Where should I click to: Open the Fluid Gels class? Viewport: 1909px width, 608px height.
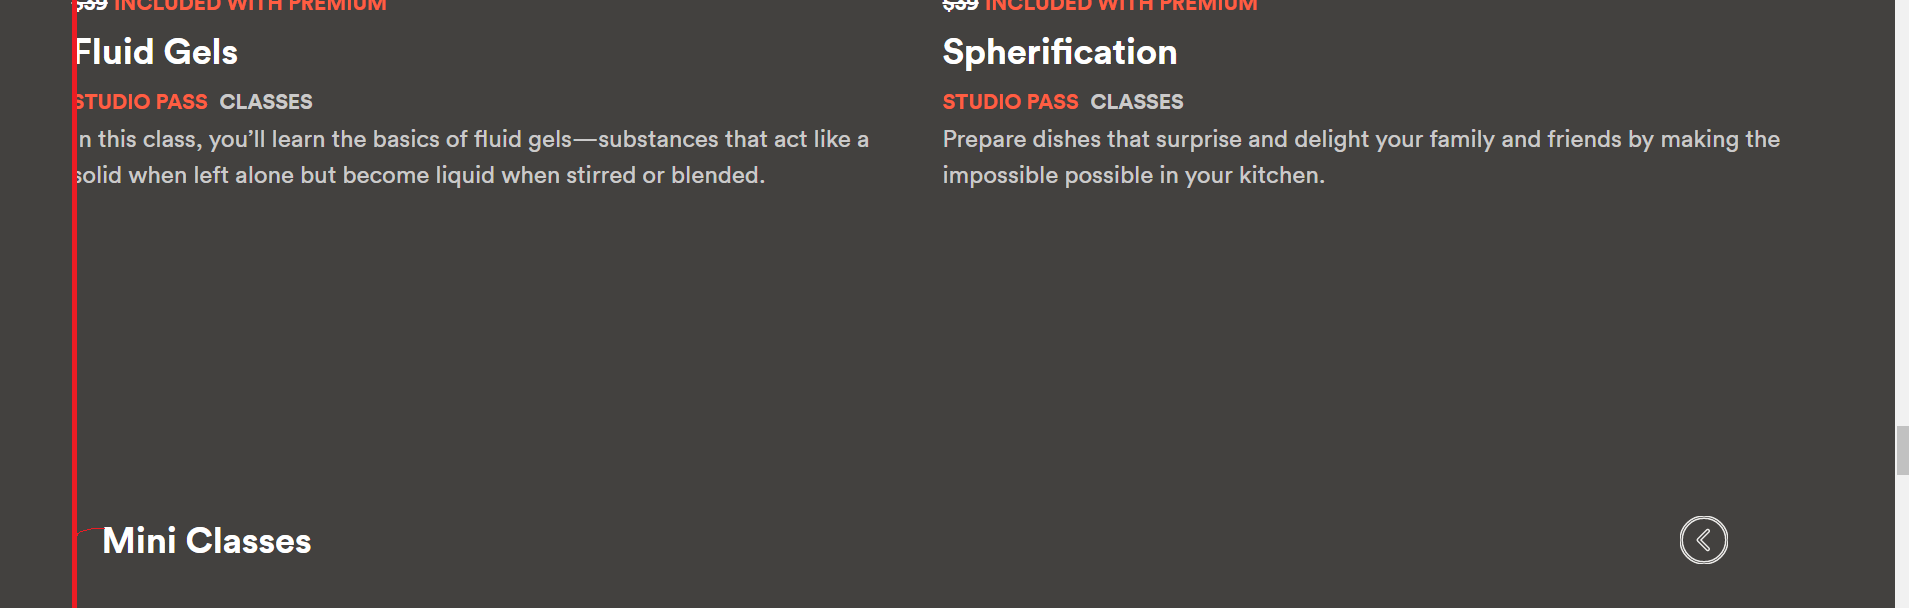tap(157, 52)
